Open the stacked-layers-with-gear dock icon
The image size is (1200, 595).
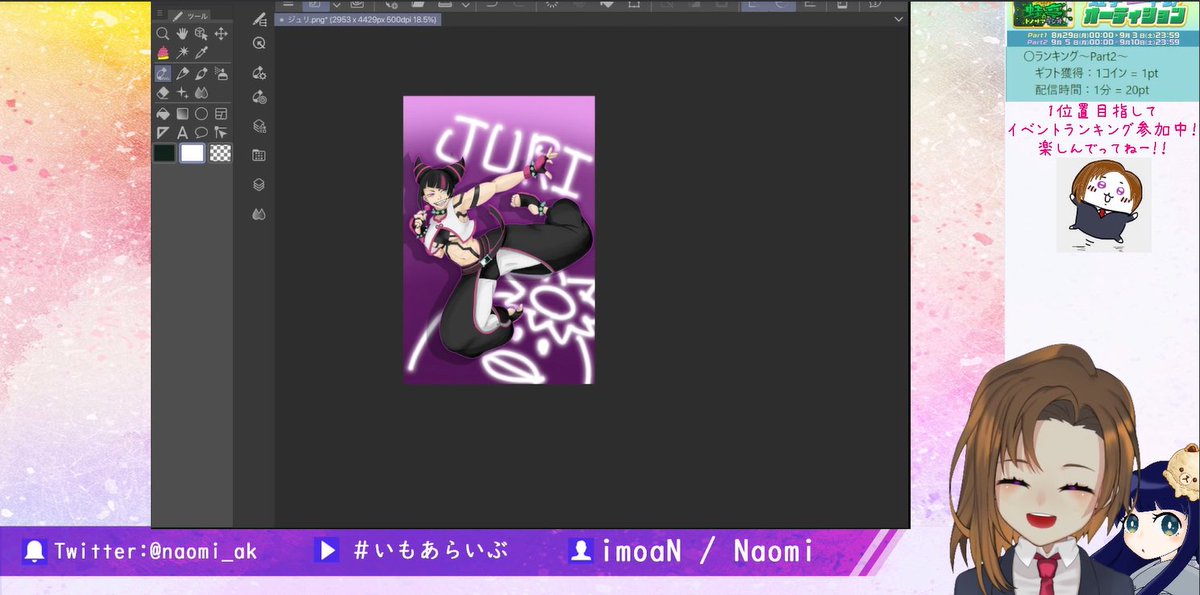(259, 126)
